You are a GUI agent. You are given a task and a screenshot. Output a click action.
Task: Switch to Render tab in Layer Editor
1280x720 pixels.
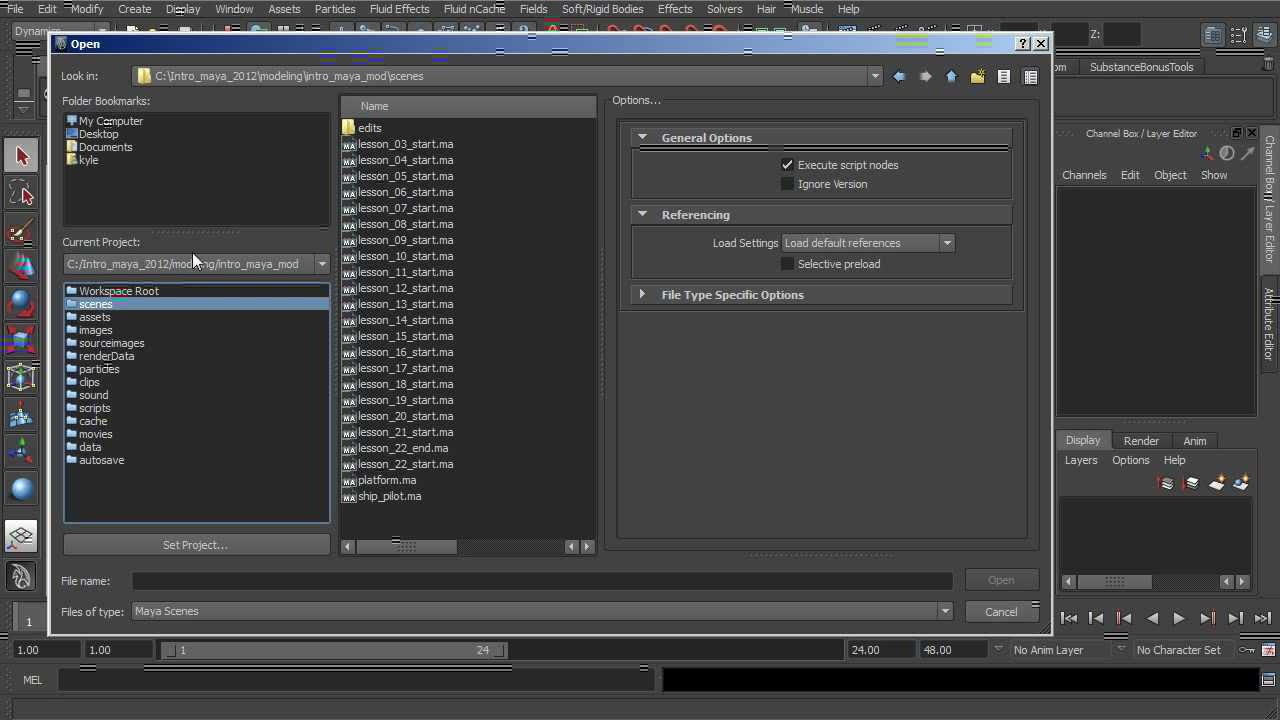1141,441
